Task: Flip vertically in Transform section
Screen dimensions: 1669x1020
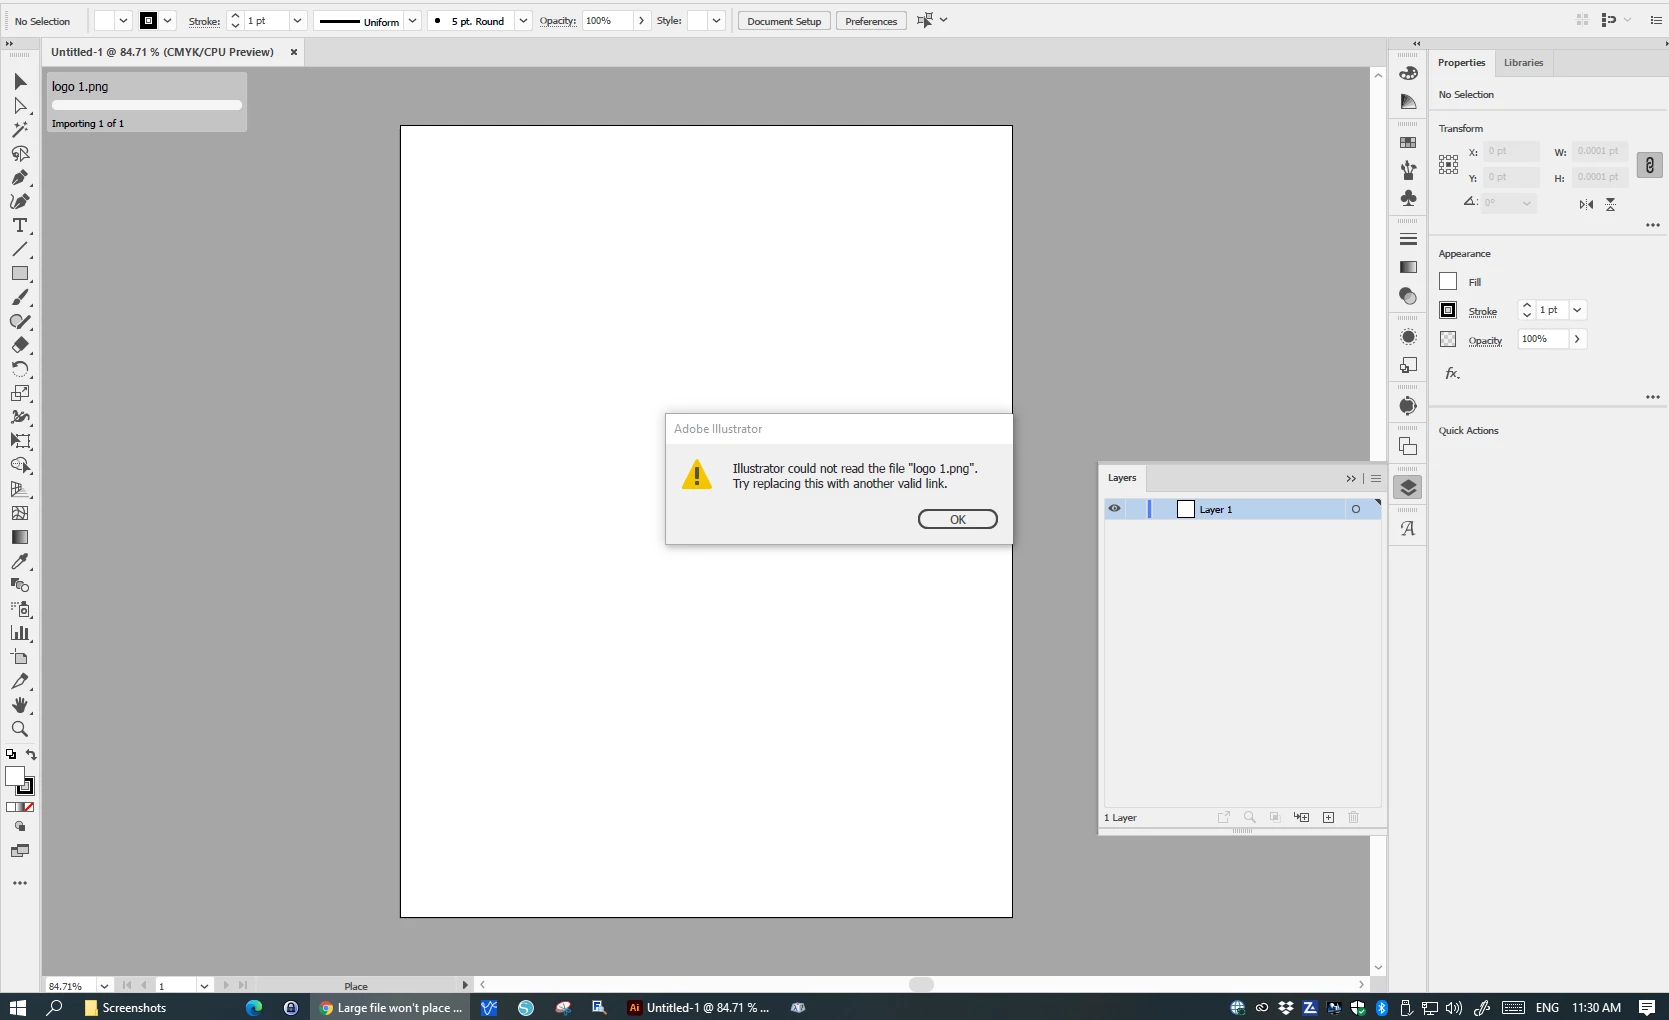Action: coord(1610,204)
